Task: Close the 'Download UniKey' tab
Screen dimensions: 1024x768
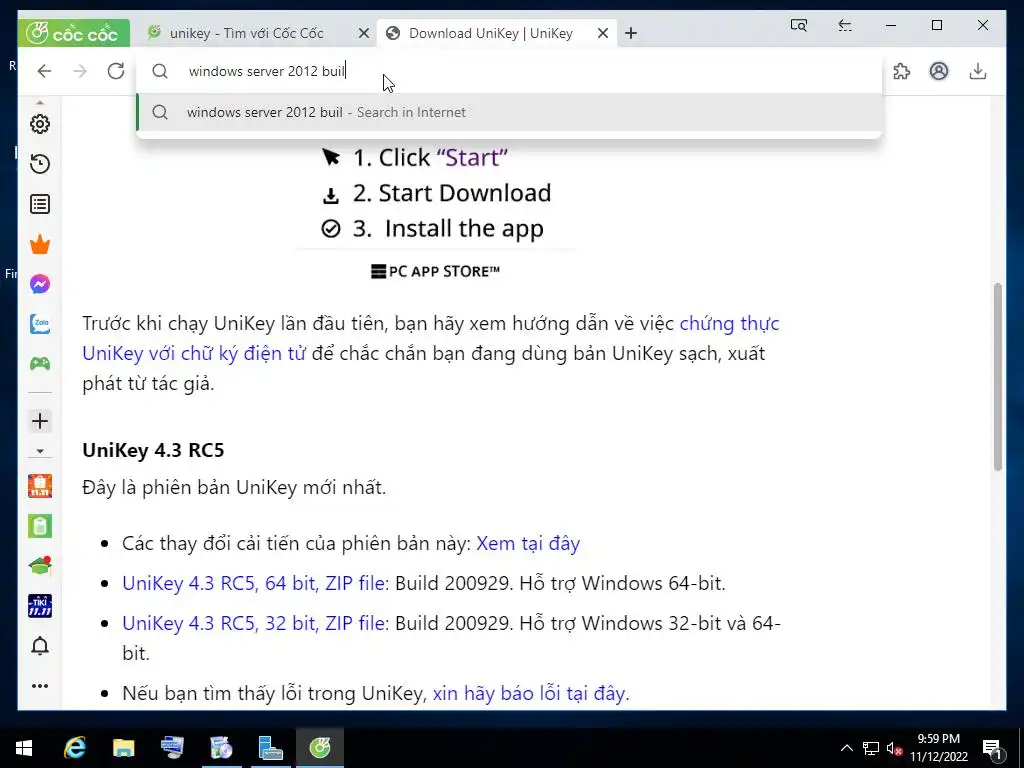Action: [603, 33]
